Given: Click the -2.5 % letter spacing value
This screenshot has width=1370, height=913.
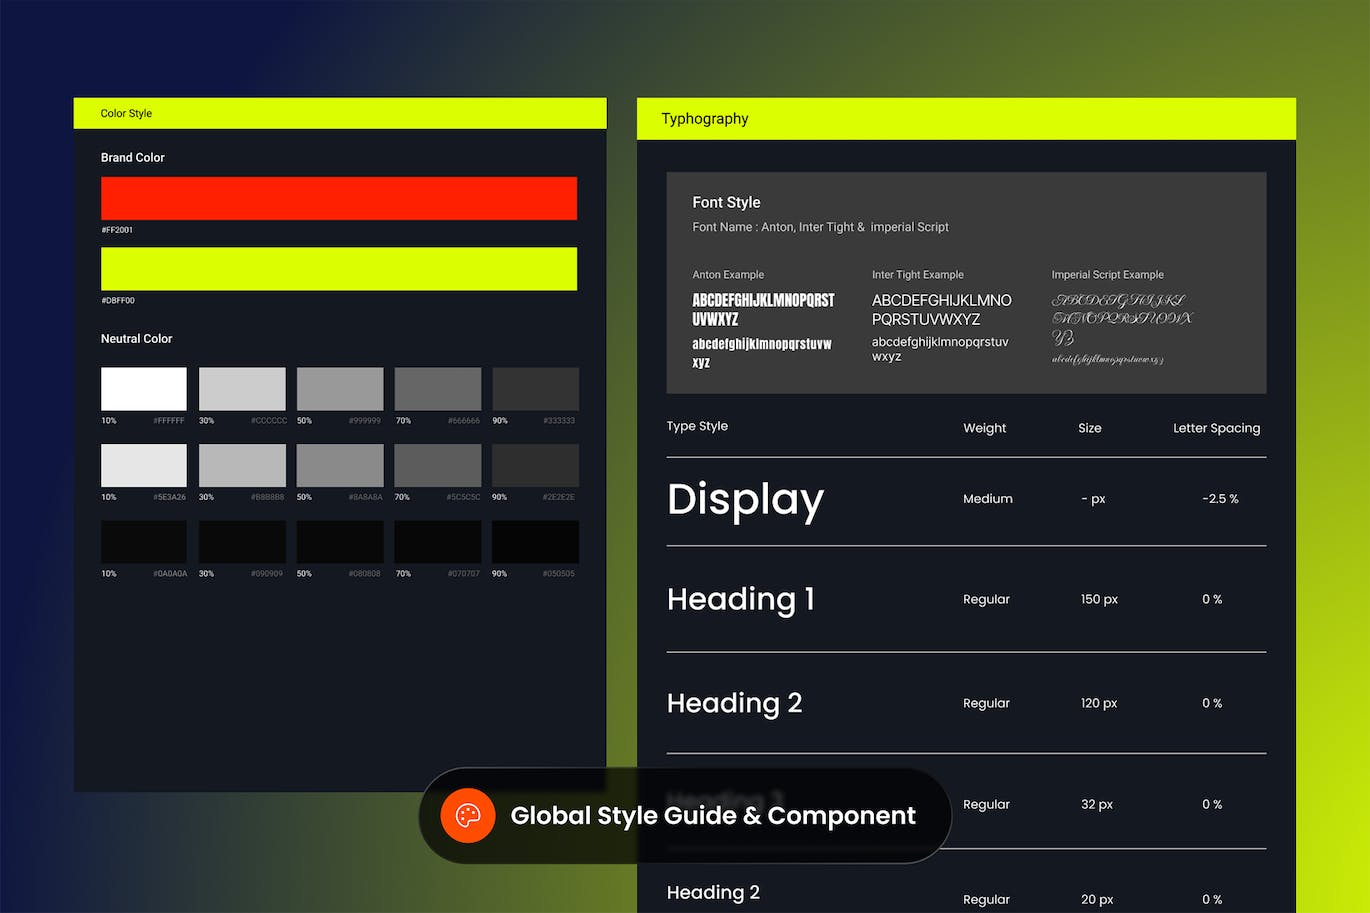Looking at the screenshot, I should point(1220,498).
